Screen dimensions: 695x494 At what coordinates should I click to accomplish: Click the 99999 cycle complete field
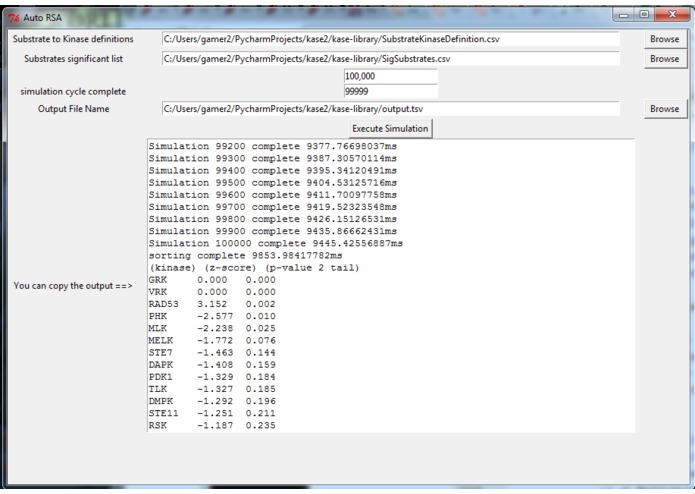point(390,91)
